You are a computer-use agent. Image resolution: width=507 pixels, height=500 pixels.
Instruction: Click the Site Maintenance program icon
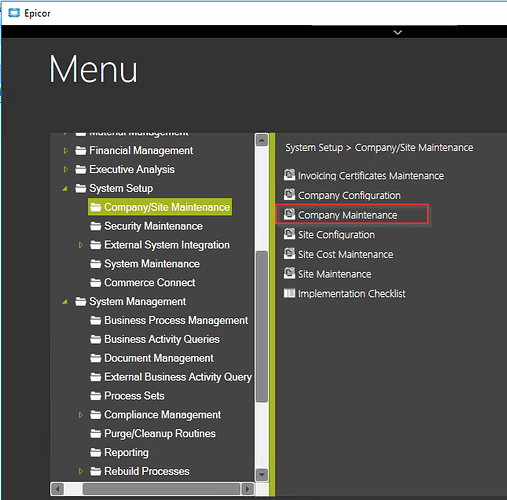(289, 273)
